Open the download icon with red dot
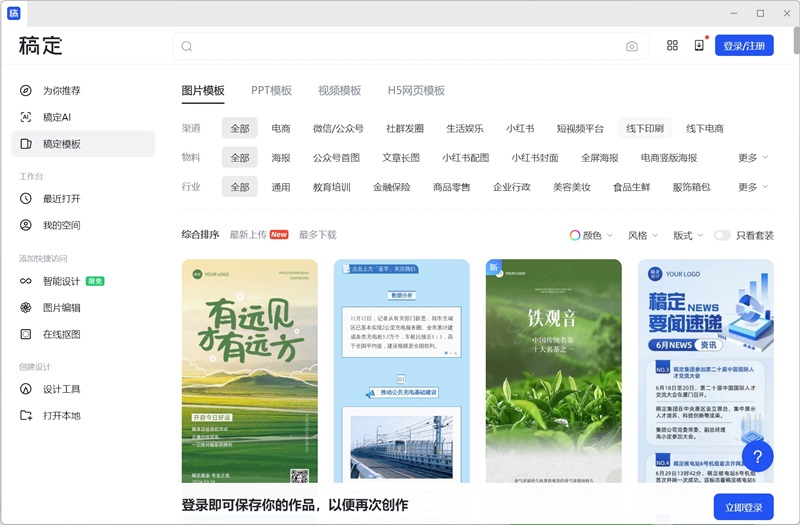Viewport: 800px width, 525px height. pos(699,45)
